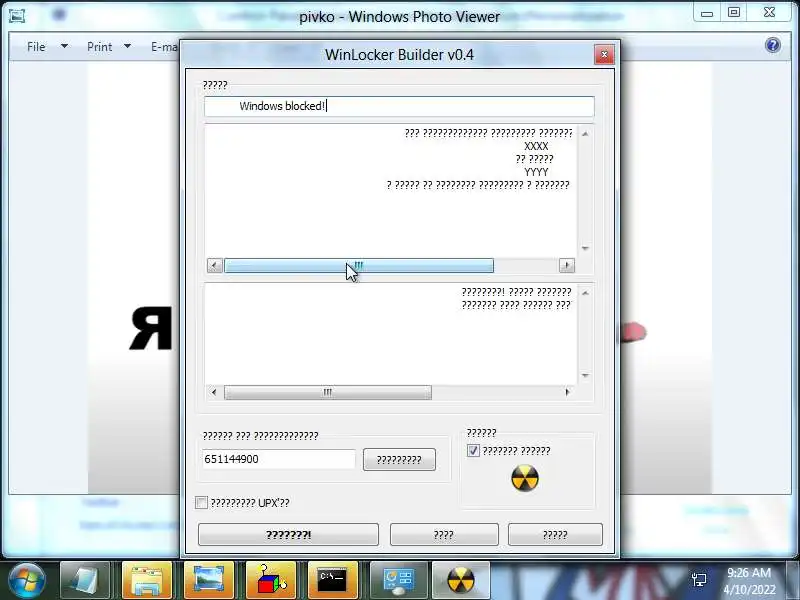Open the notepad icon in the taskbar
Image resolution: width=800 pixels, height=600 pixels.
(85, 580)
